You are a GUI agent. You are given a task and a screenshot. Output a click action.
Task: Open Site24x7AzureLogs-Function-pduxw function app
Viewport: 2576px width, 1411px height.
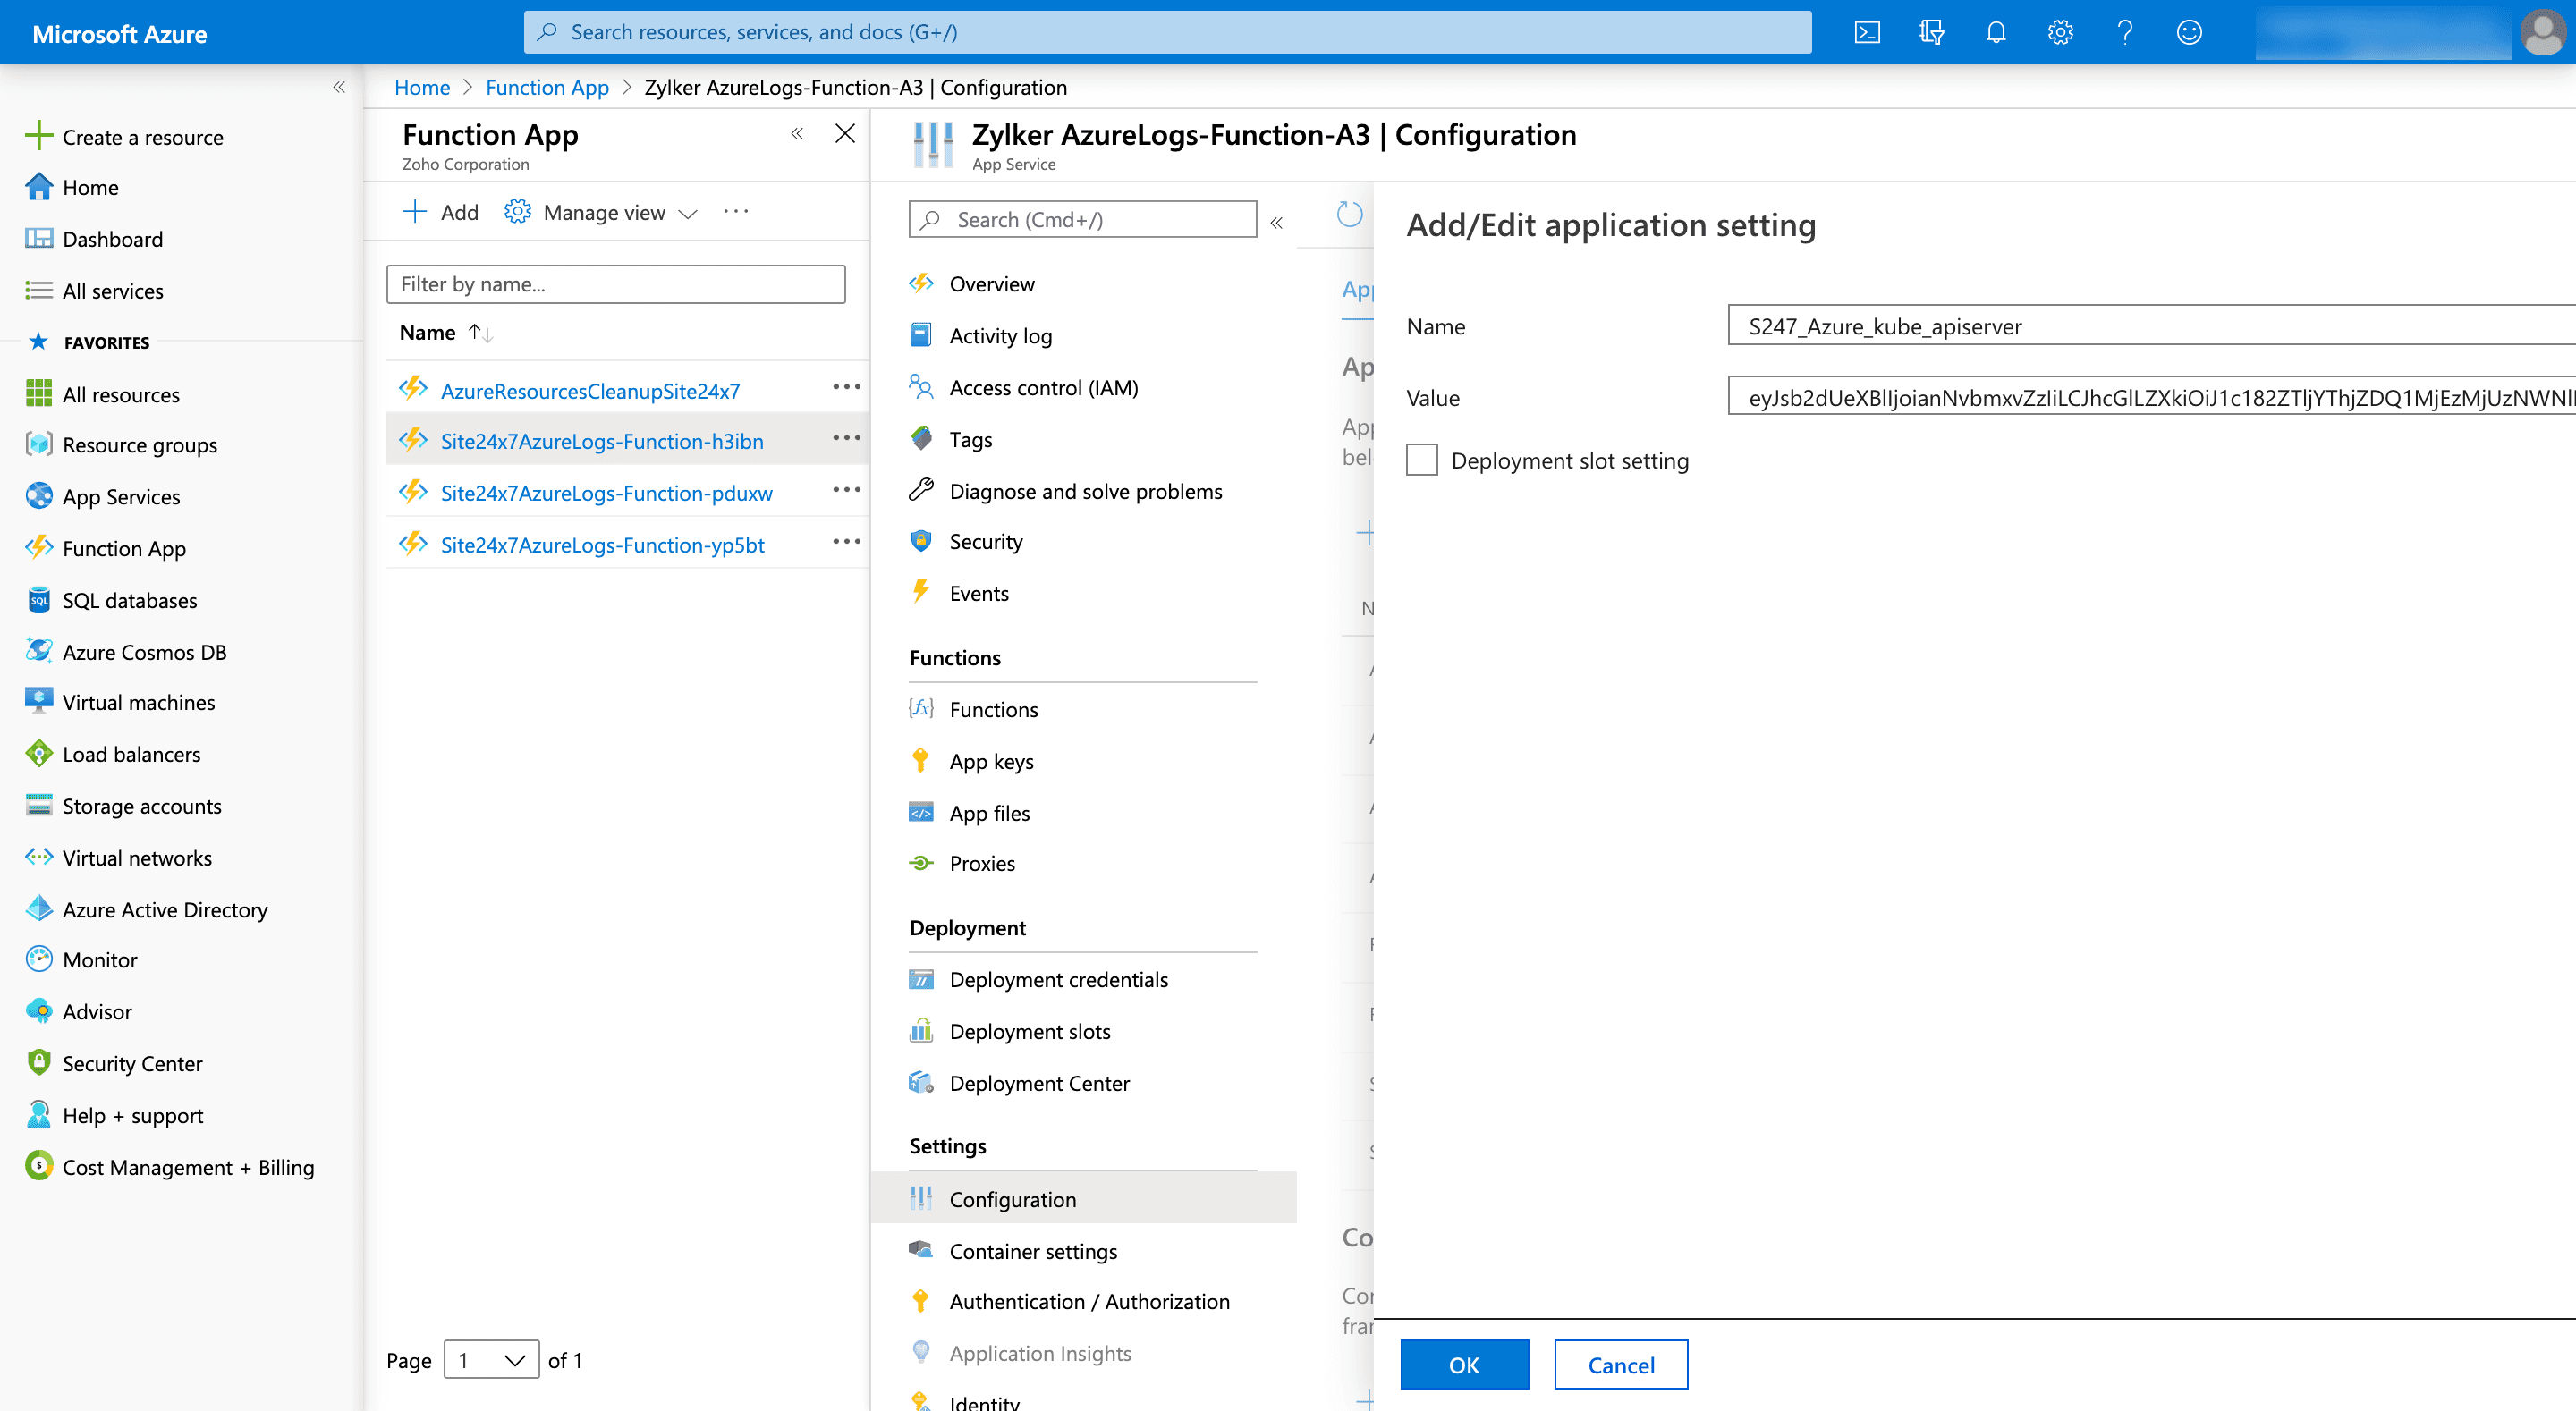[606, 493]
